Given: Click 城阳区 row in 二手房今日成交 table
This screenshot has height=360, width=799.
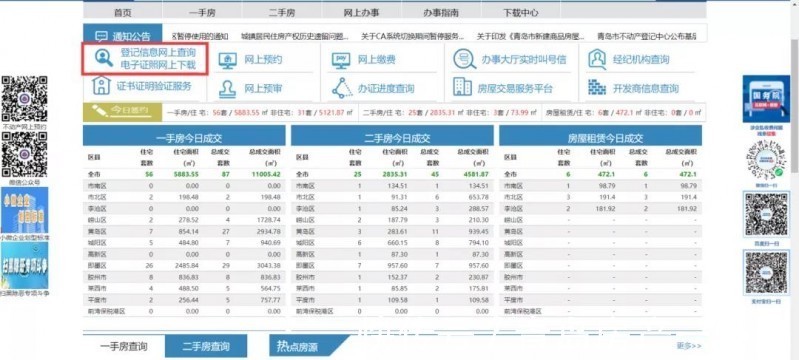Looking at the screenshot, I should (x=392, y=243).
